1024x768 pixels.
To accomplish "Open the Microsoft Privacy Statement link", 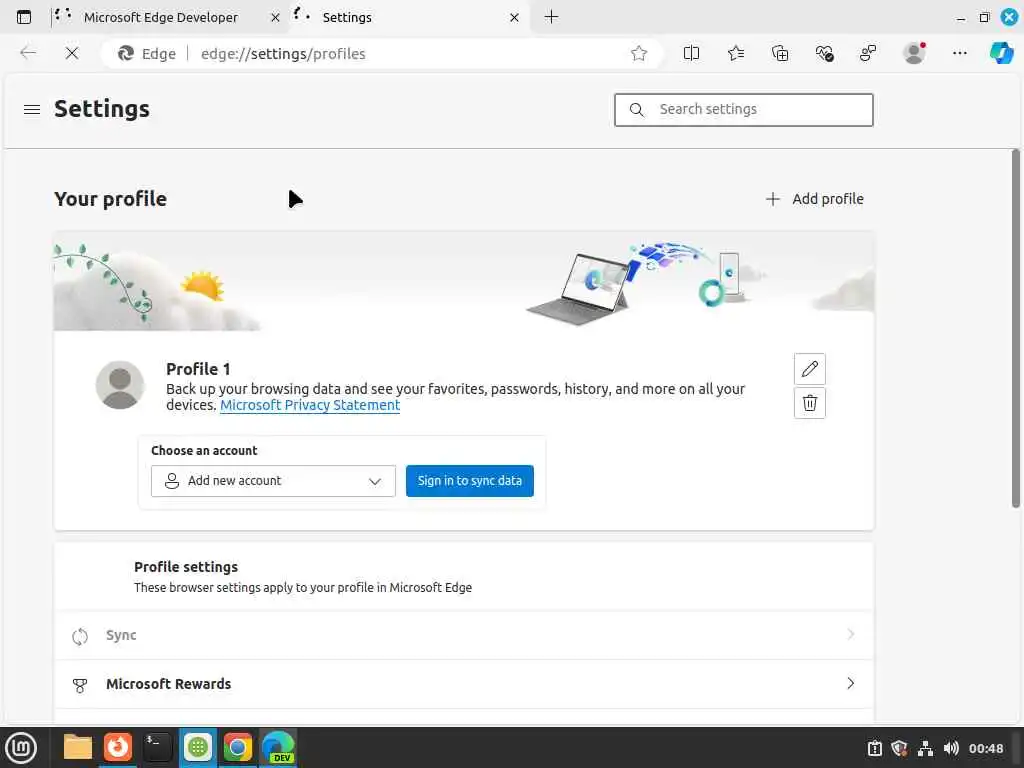I will click(x=310, y=405).
